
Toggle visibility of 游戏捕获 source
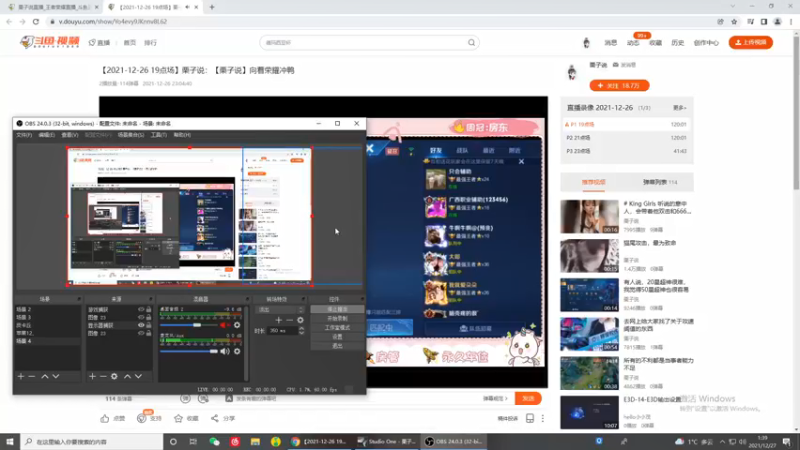(x=141, y=310)
